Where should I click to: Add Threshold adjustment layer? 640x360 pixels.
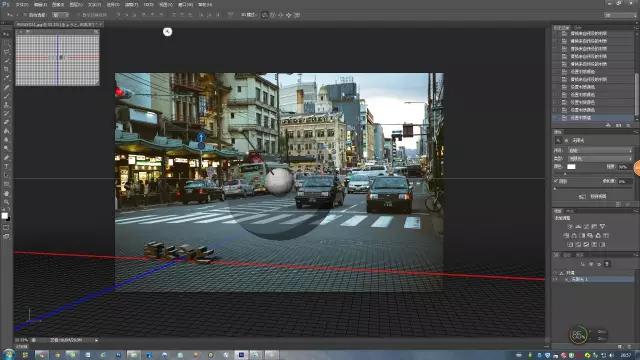[x=586, y=244]
